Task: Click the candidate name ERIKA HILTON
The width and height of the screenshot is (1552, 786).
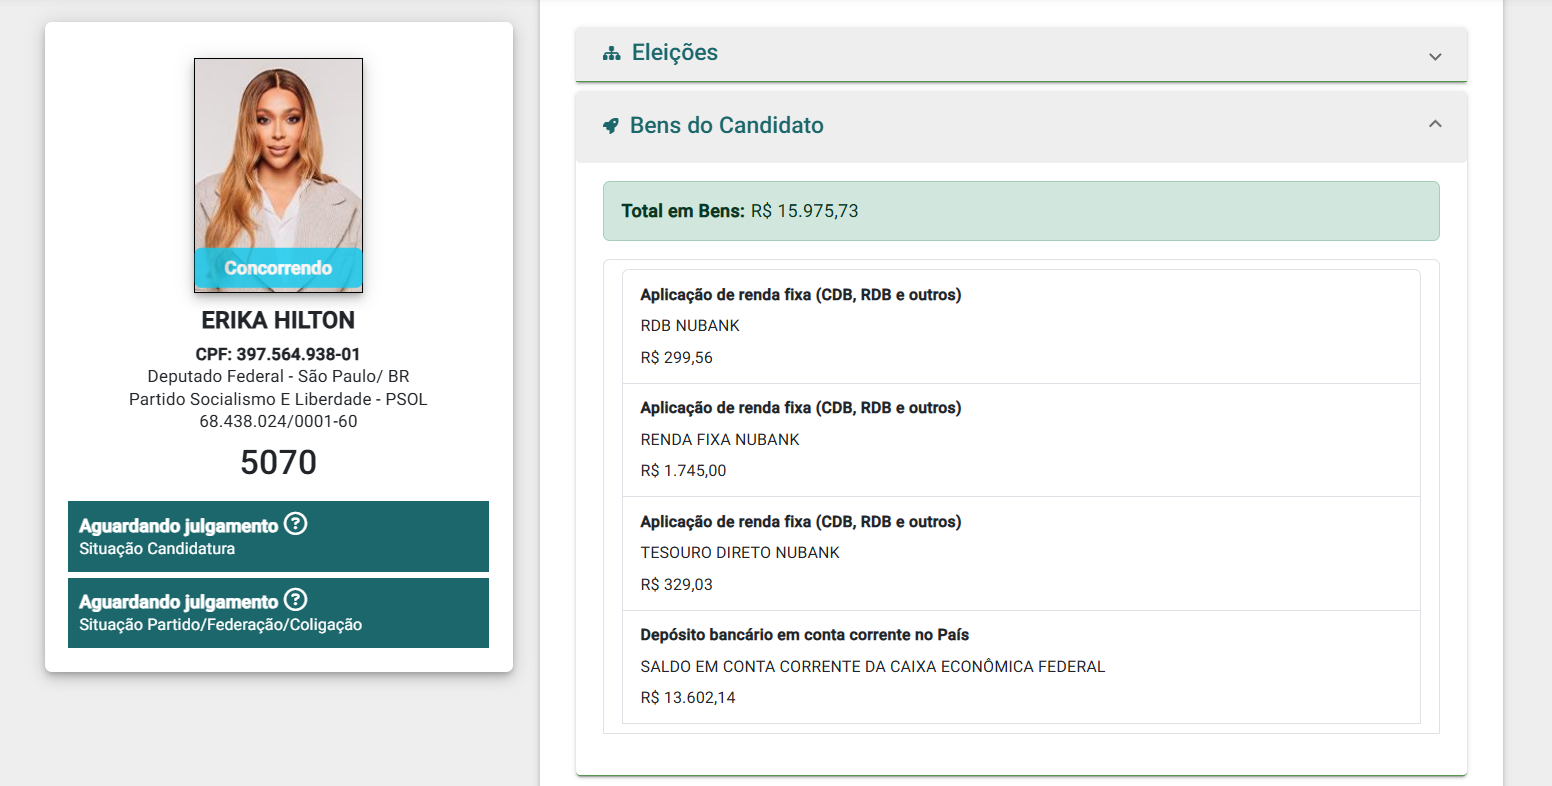Action: tap(278, 320)
